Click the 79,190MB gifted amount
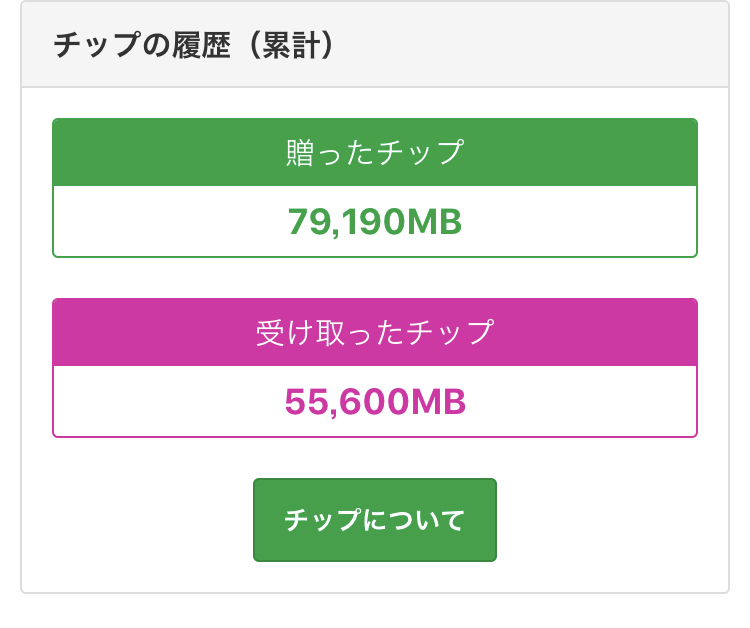The width and height of the screenshot is (750, 628). click(x=374, y=221)
